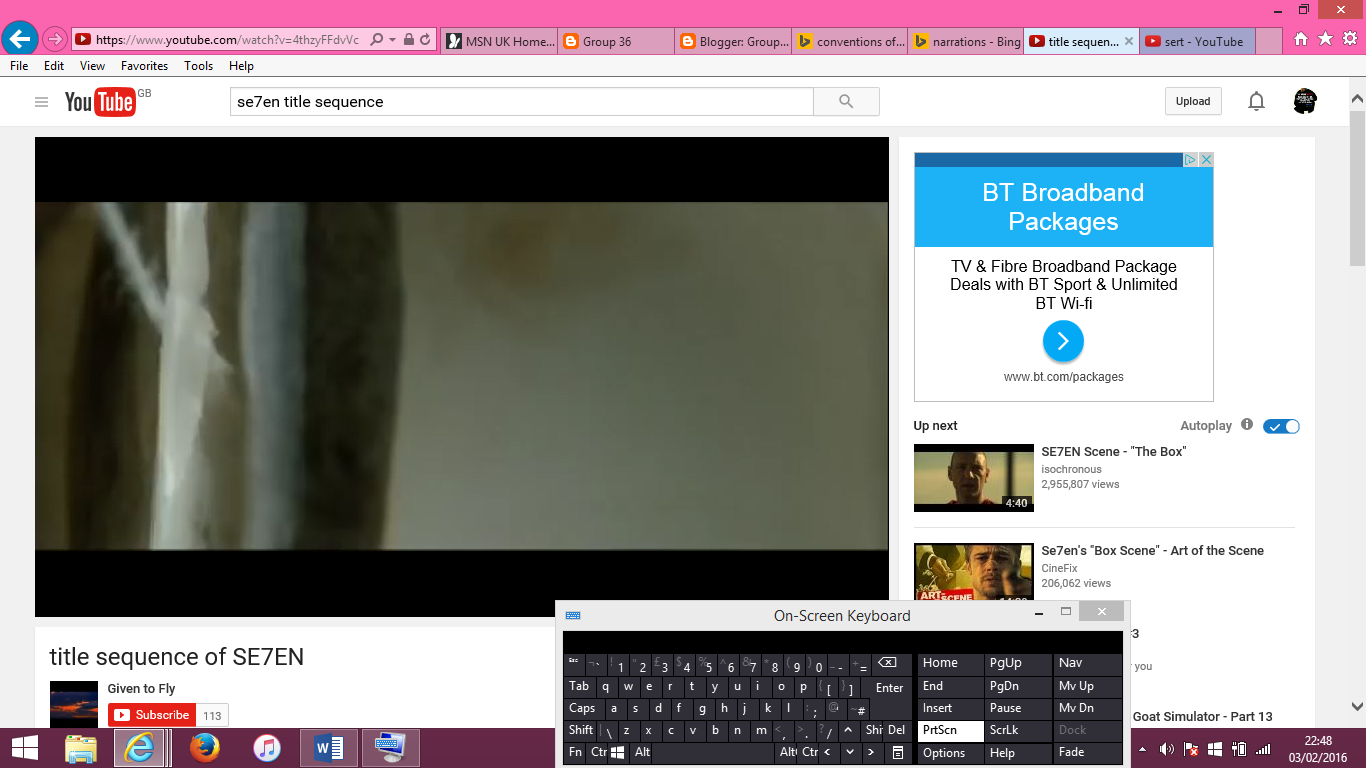Toggle ScrLk key on On-Screen Keyboard
The width and height of the screenshot is (1366, 768).
click(1018, 730)
